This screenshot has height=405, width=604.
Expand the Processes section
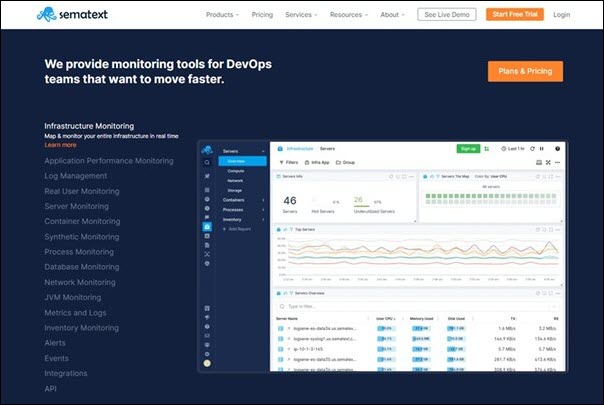[243, 210]
